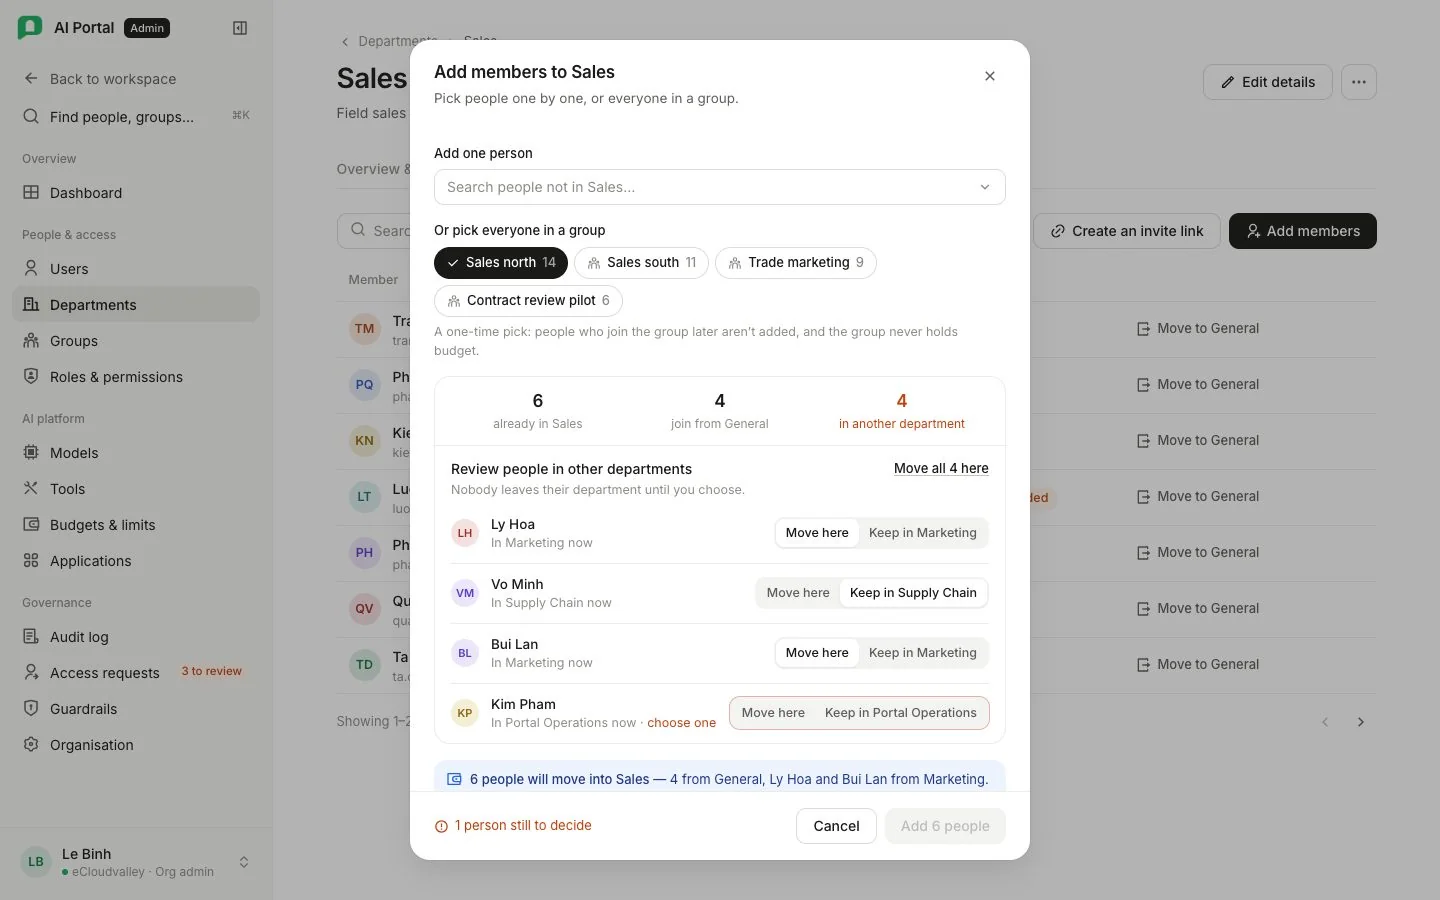Click the dark Add members button
This screenshot has height=900, width=1440.
(1303, 231)
